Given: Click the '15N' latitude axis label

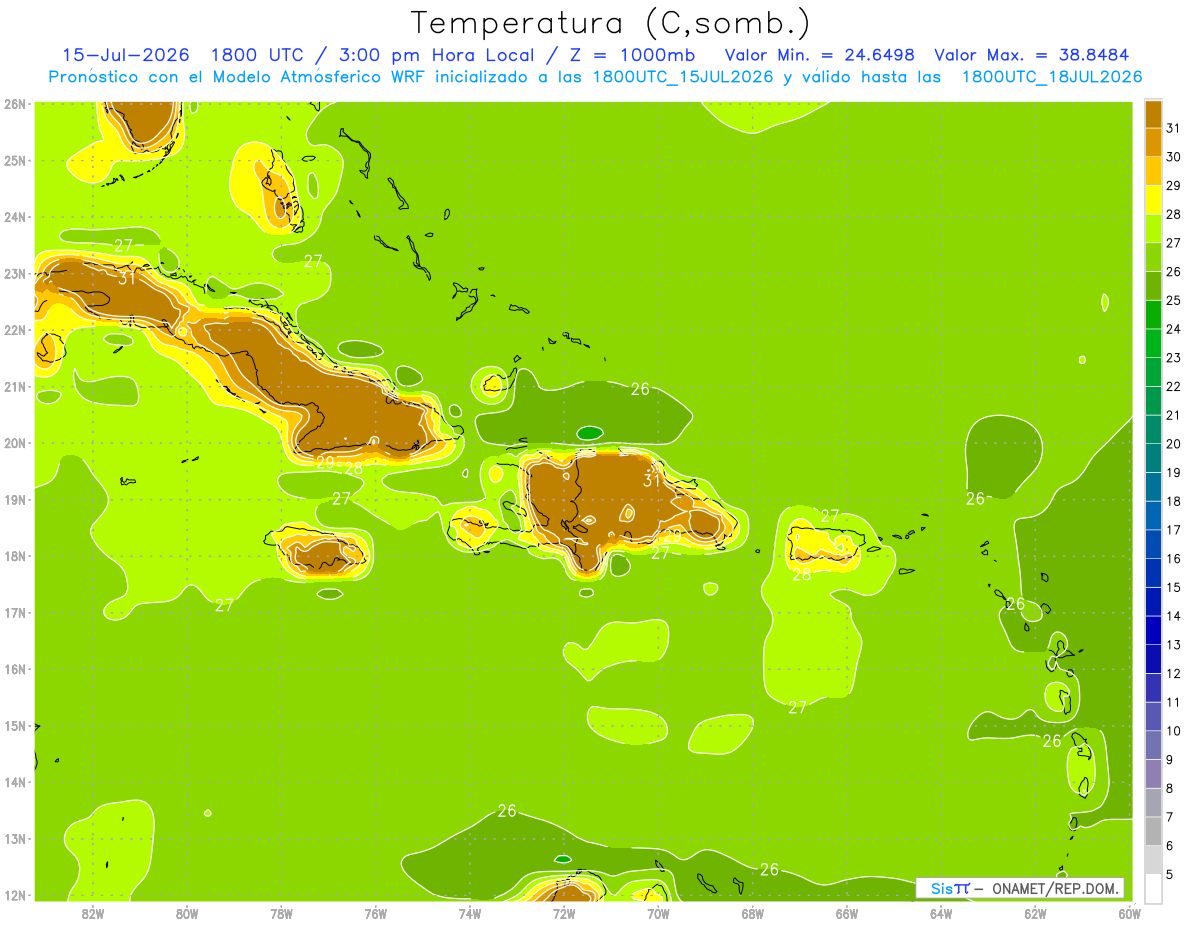Looking at the screenshot, I should [x=15, y=725].
